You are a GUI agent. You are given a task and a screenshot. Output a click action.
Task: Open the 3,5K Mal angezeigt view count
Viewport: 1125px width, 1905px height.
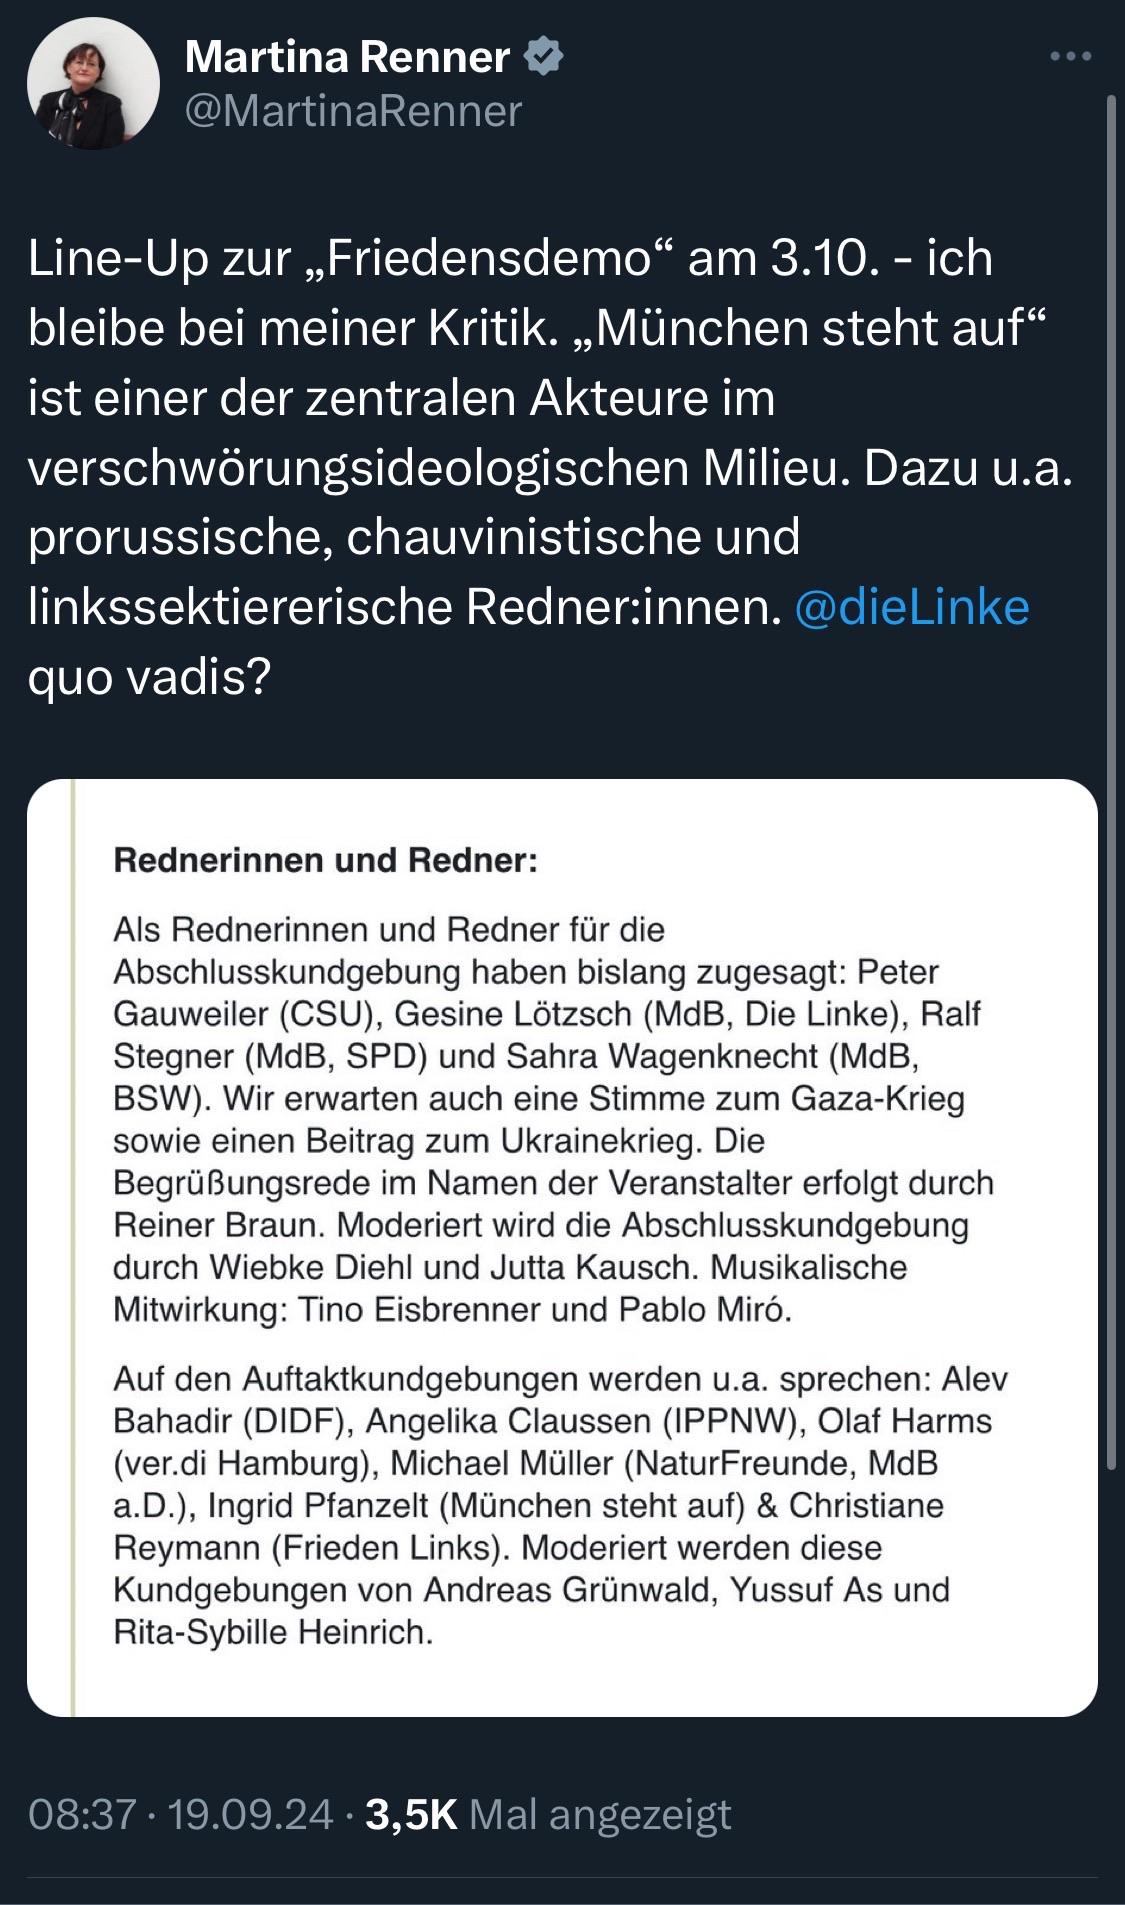(548, 1814)
